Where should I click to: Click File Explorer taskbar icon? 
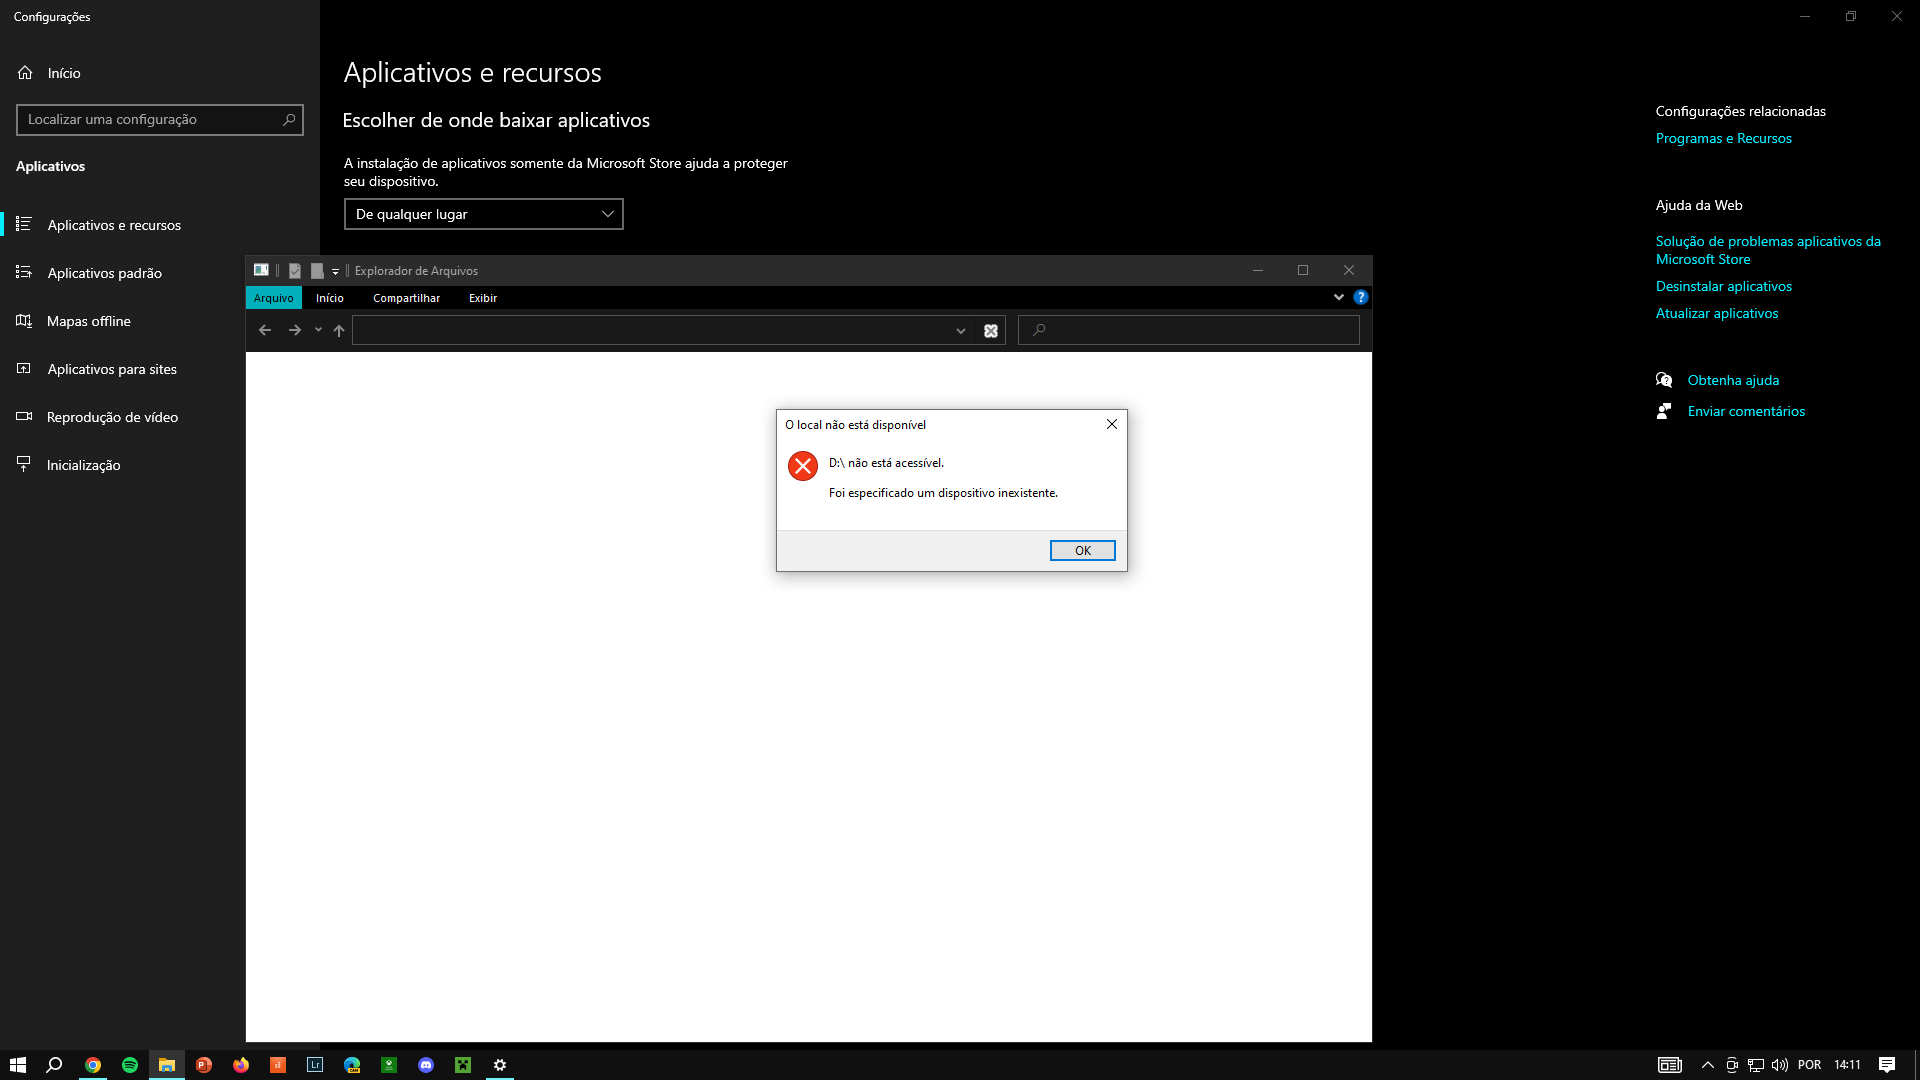[x=167, y=1065]
